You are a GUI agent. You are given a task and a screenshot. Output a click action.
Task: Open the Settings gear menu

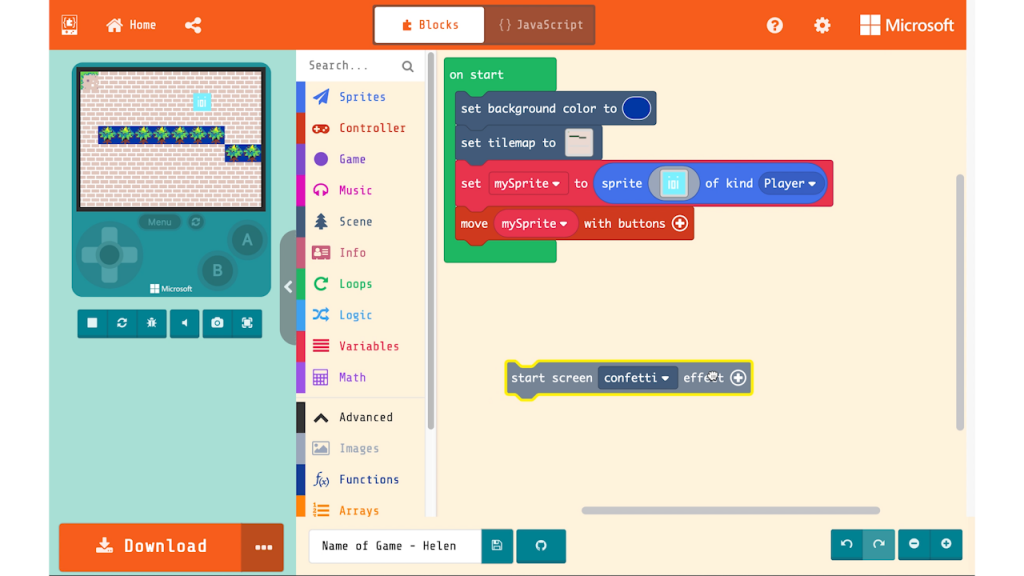(822, 25)
